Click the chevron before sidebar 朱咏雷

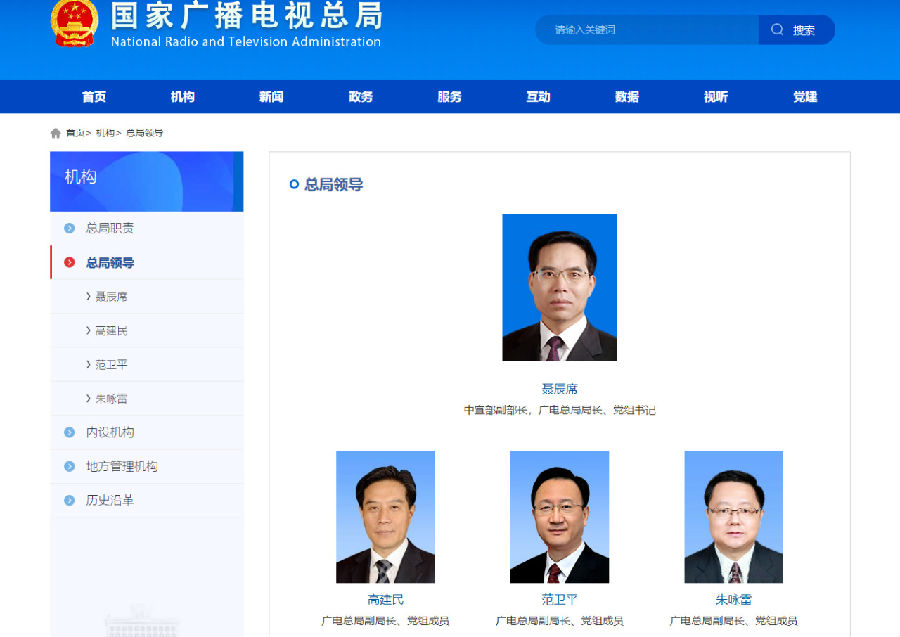tap(88, 398)
